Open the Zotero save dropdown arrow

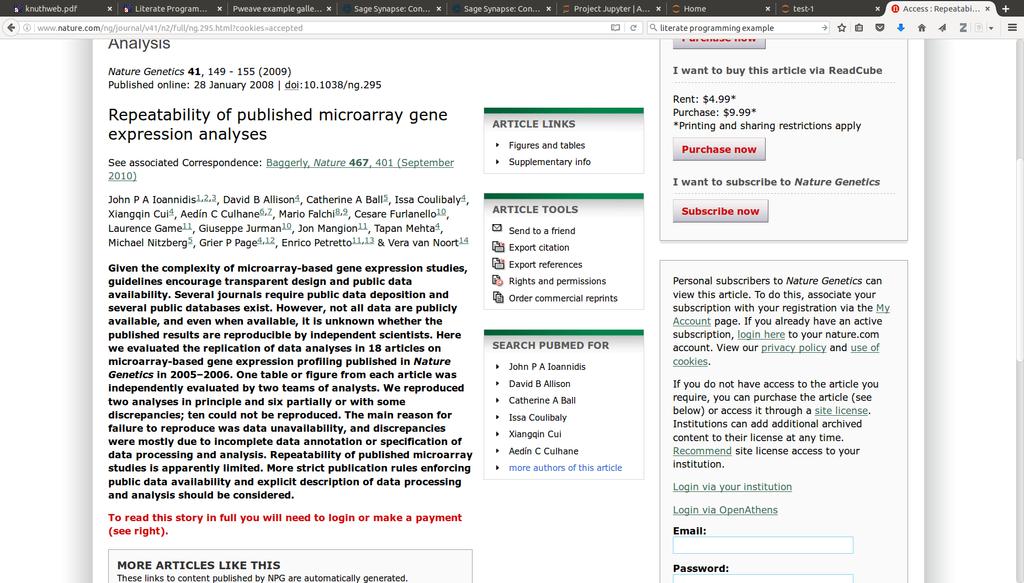pos(991,28)
